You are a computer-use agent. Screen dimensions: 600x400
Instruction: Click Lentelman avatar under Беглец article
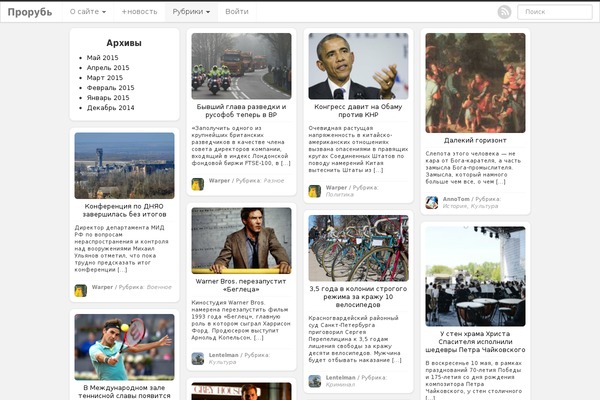(x=198, y=359)
